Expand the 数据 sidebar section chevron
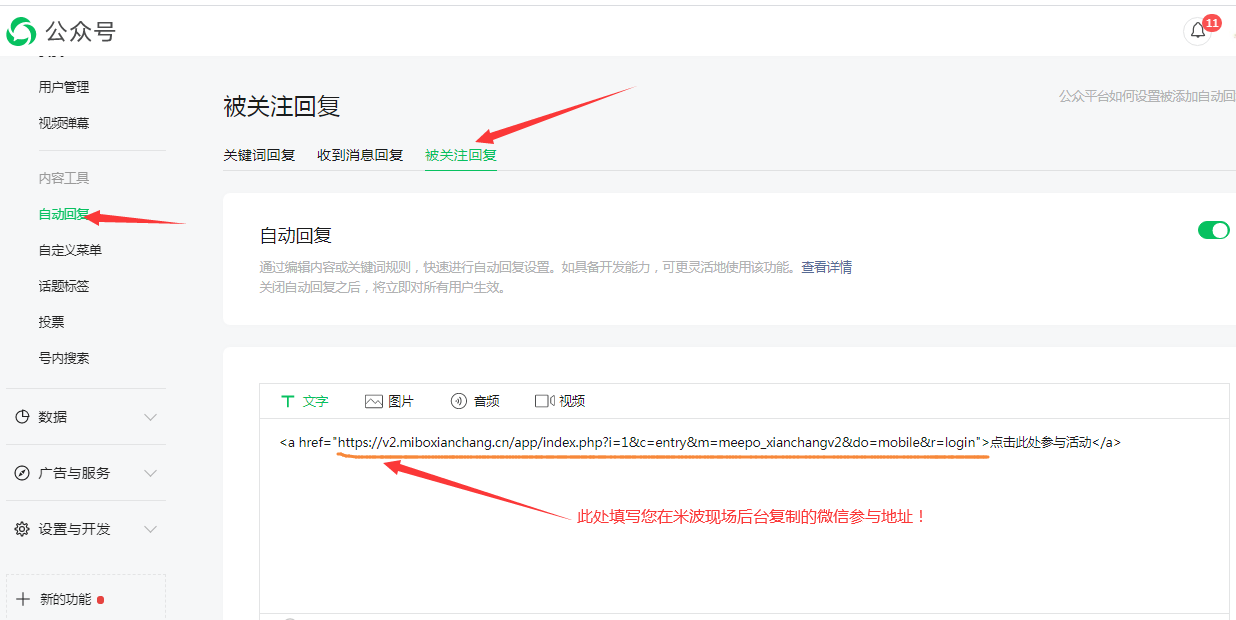The width and height of the screenshot is (1236, 620). (x=150, y=417)
